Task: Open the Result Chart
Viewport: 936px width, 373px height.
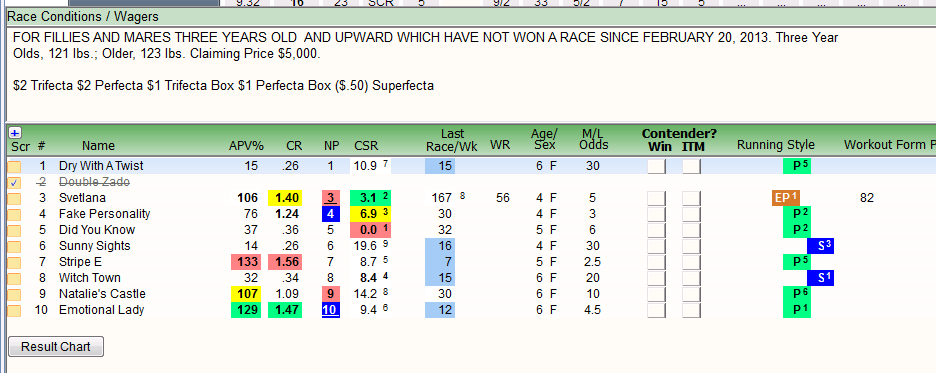Action: point(56,347)
